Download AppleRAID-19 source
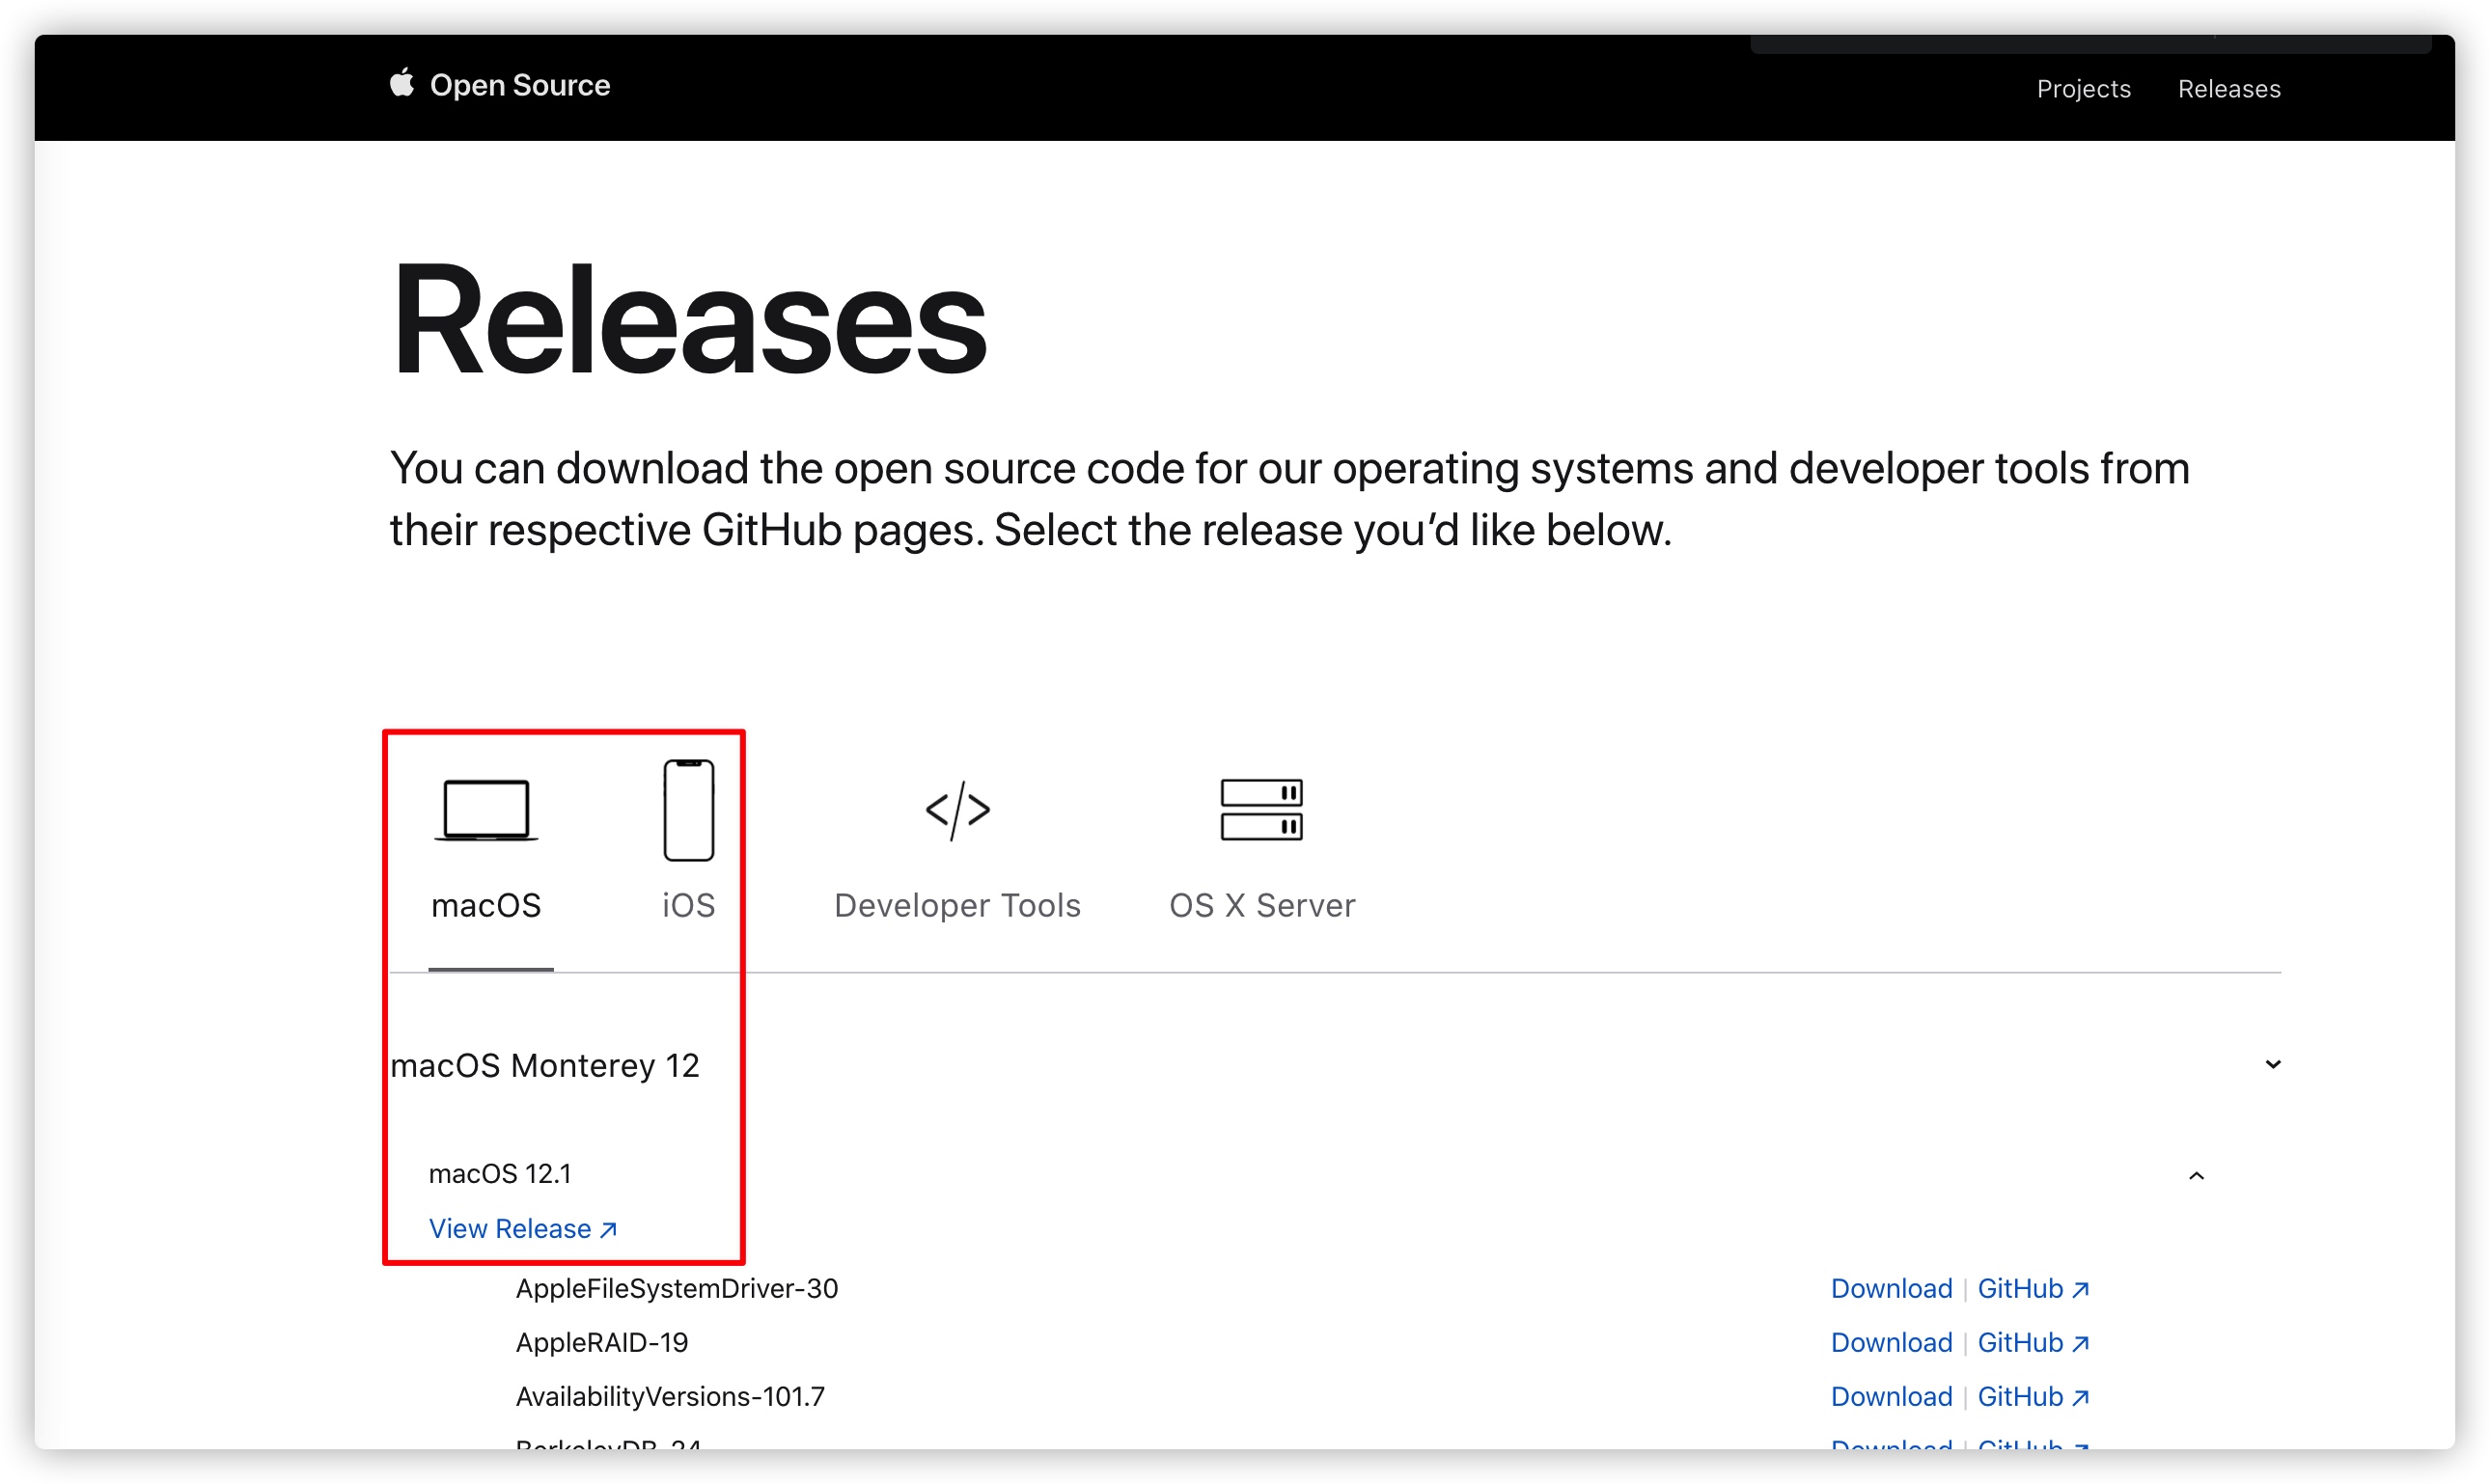The image size is (2490, 1484). pyautogui.click(x=1891, y=1343)
